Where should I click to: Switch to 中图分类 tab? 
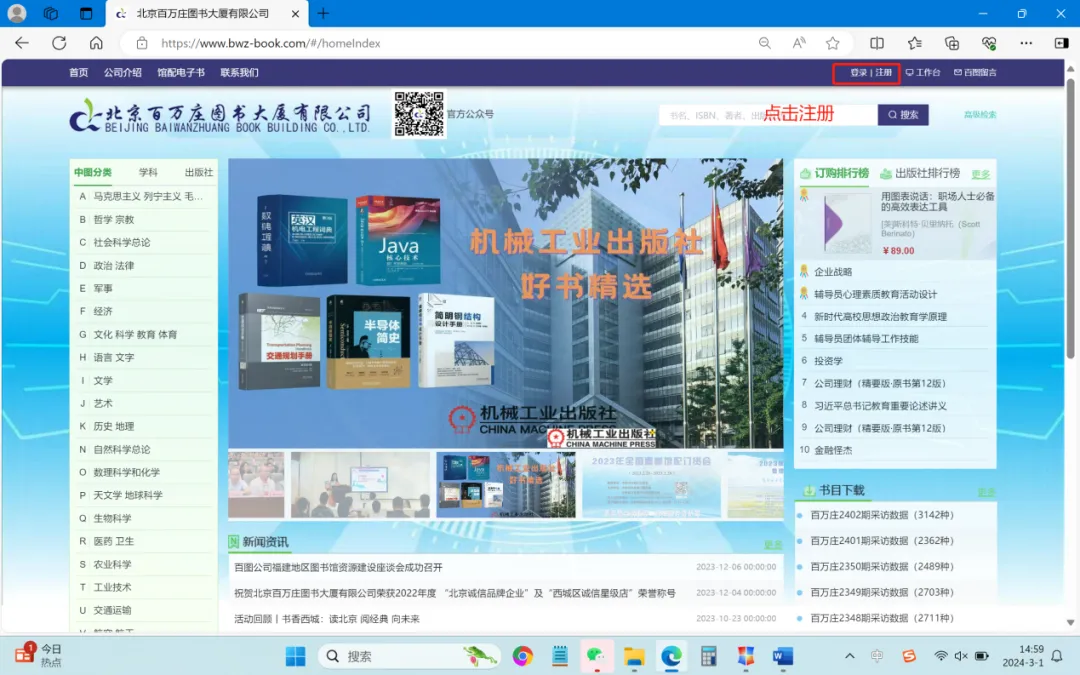click(x=93, y=172)
